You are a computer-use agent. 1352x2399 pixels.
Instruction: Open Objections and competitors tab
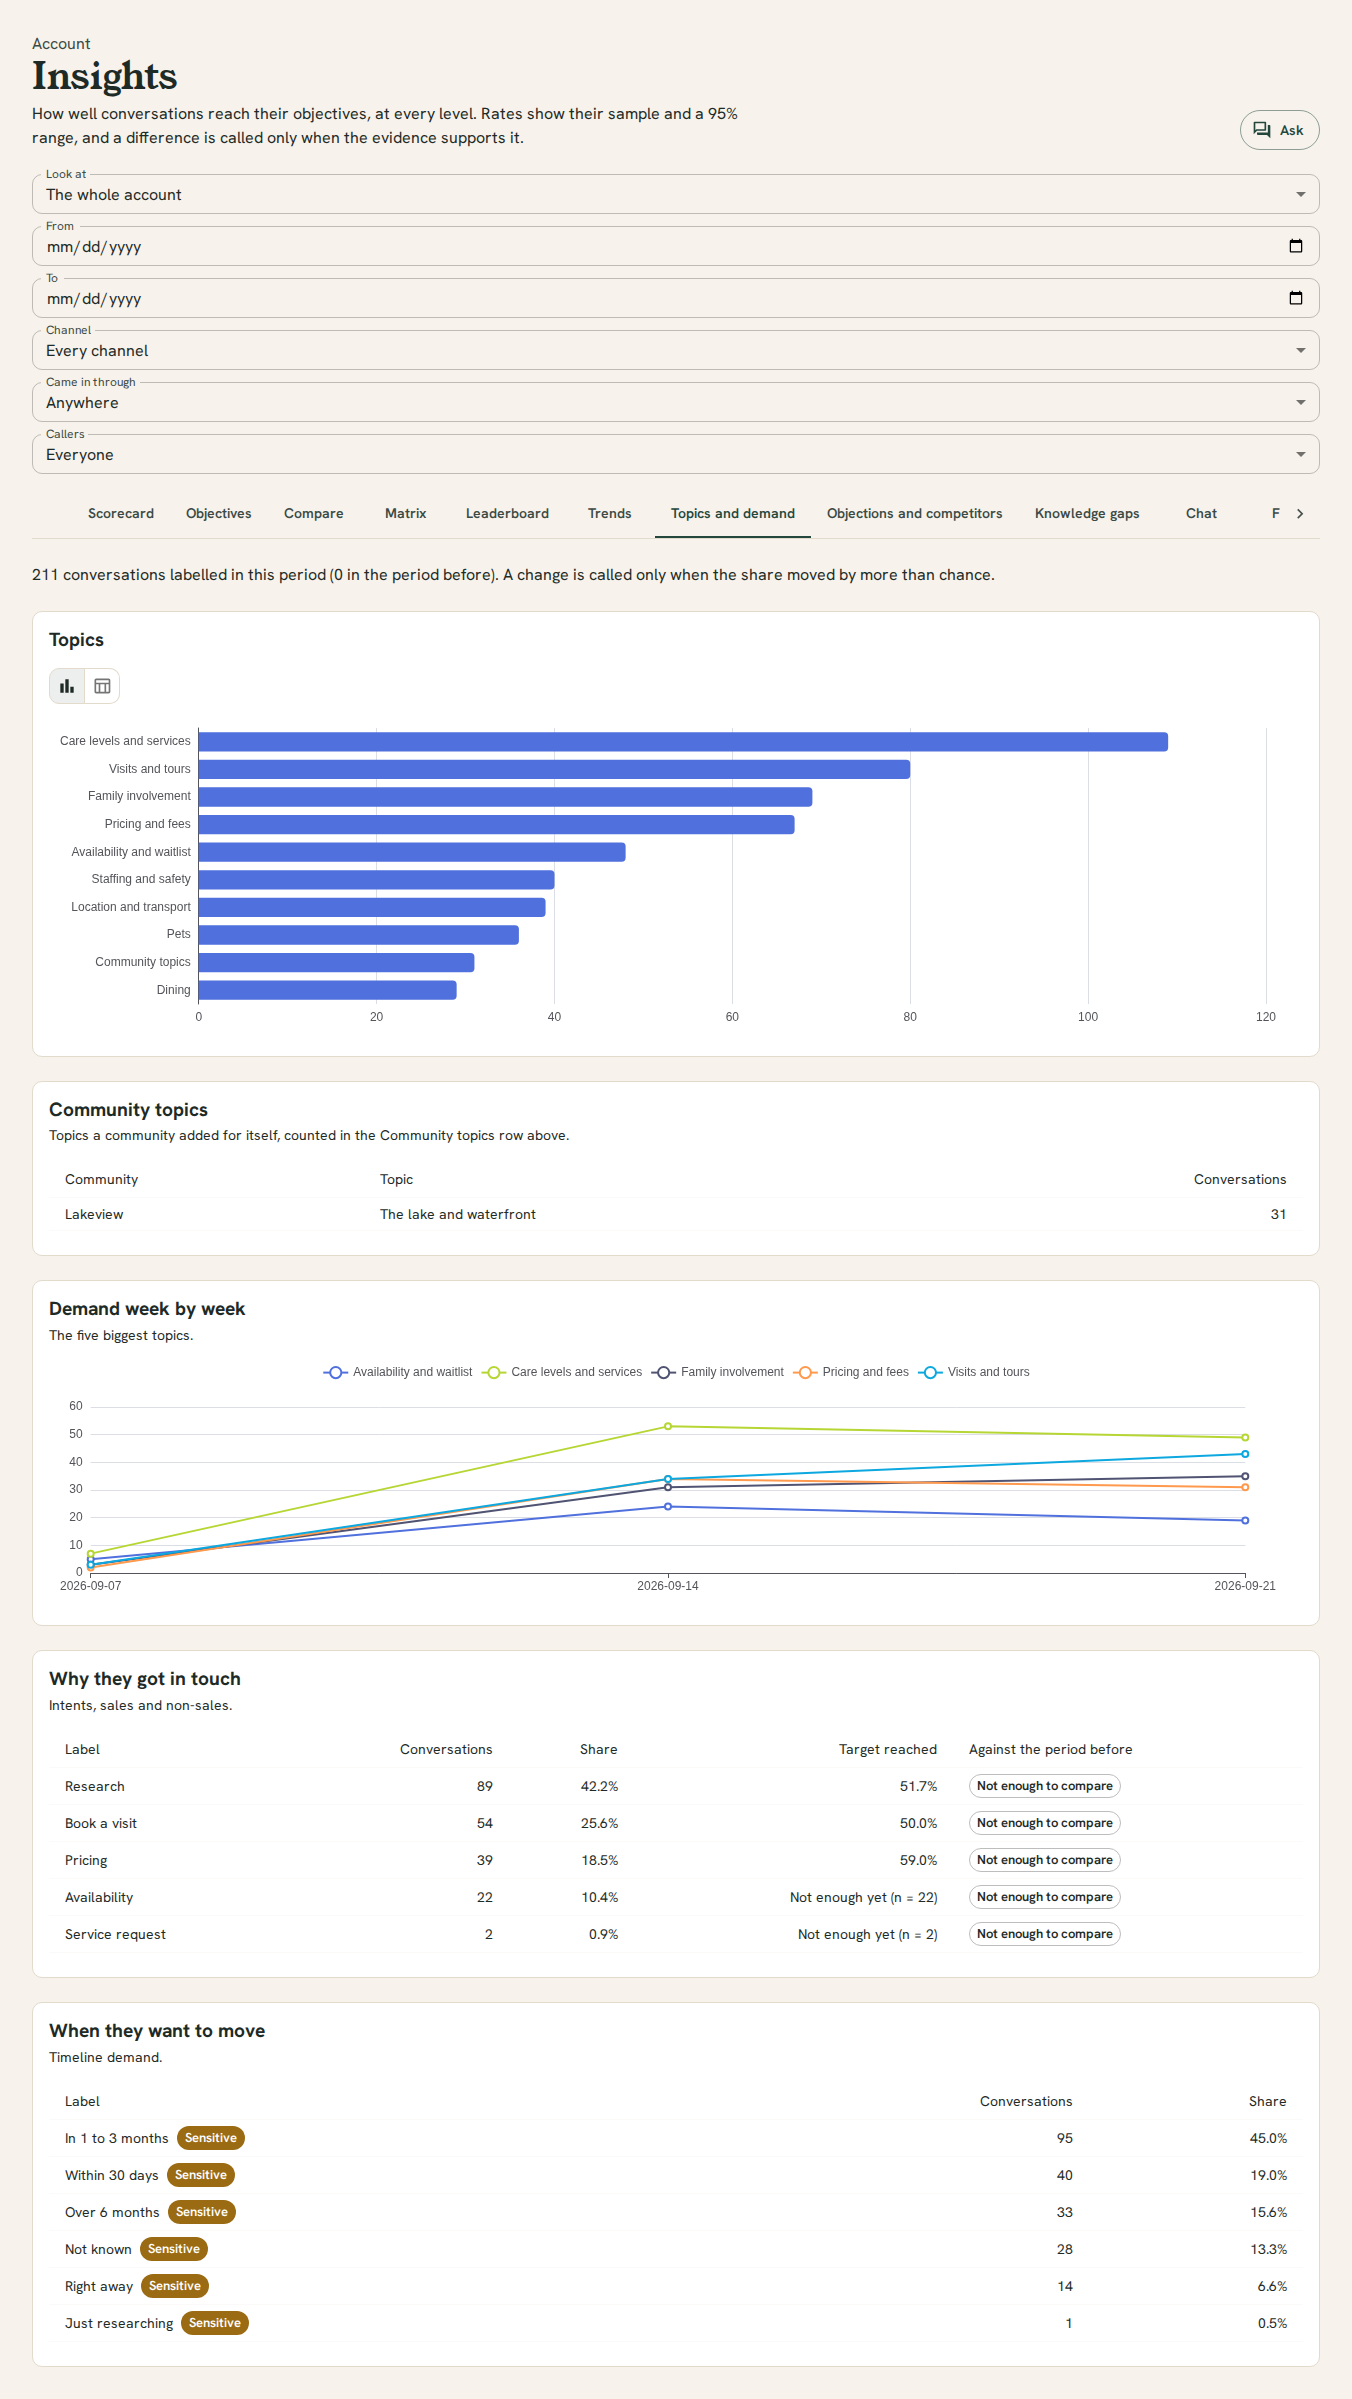pyautogui.click(x=915, y=513)
